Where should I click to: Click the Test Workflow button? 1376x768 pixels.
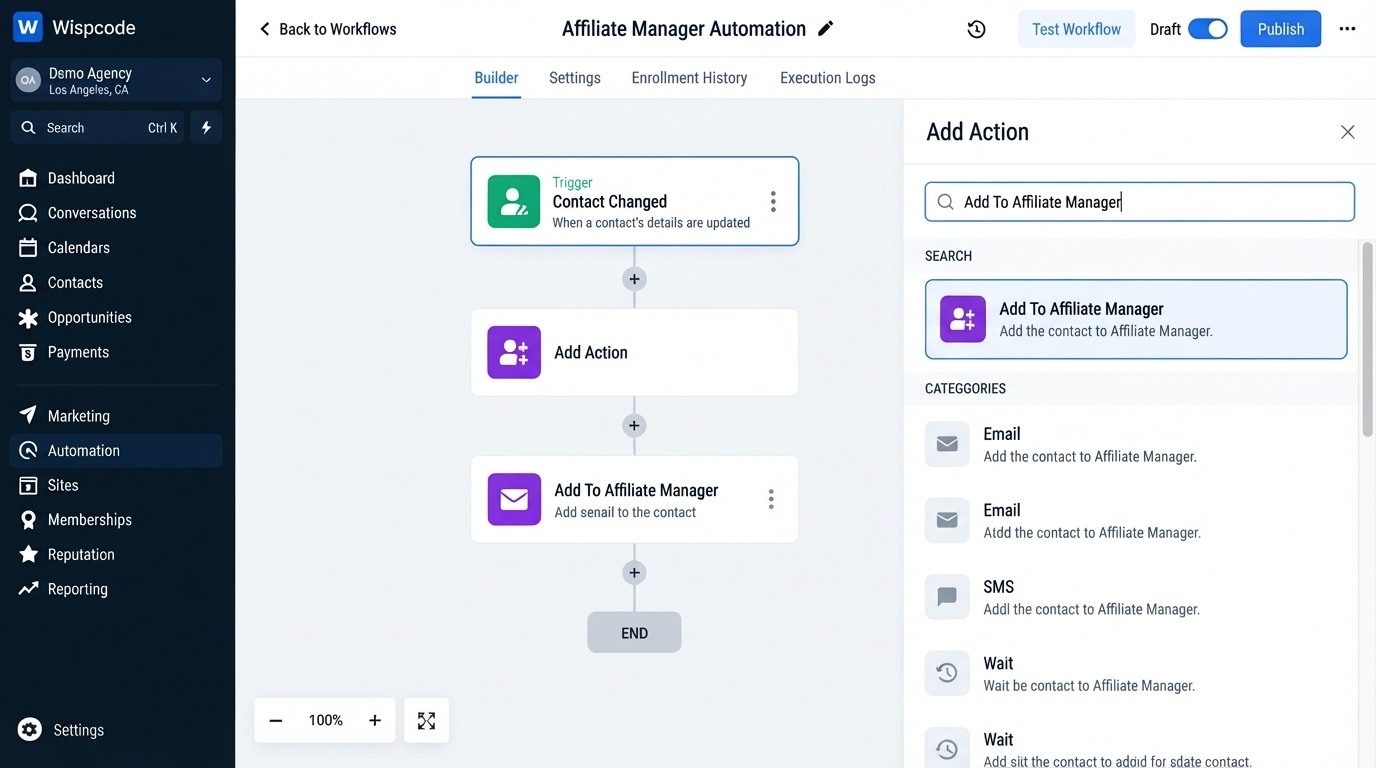1076,29
